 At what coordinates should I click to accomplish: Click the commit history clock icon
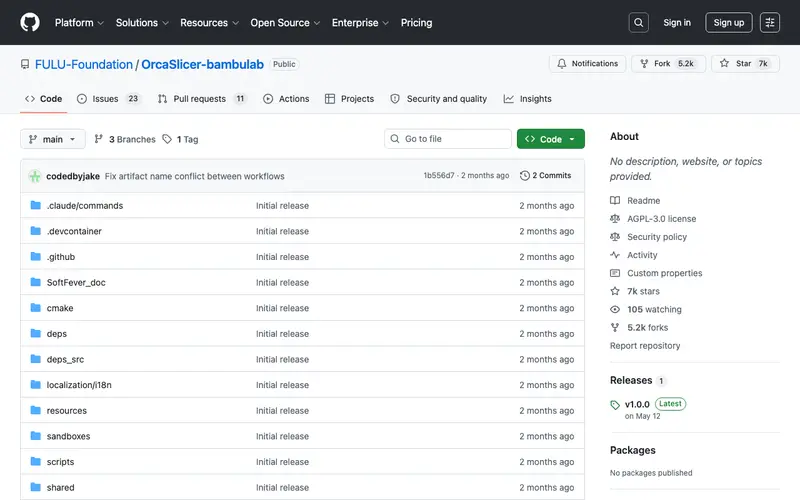click(x=524, y=176)
